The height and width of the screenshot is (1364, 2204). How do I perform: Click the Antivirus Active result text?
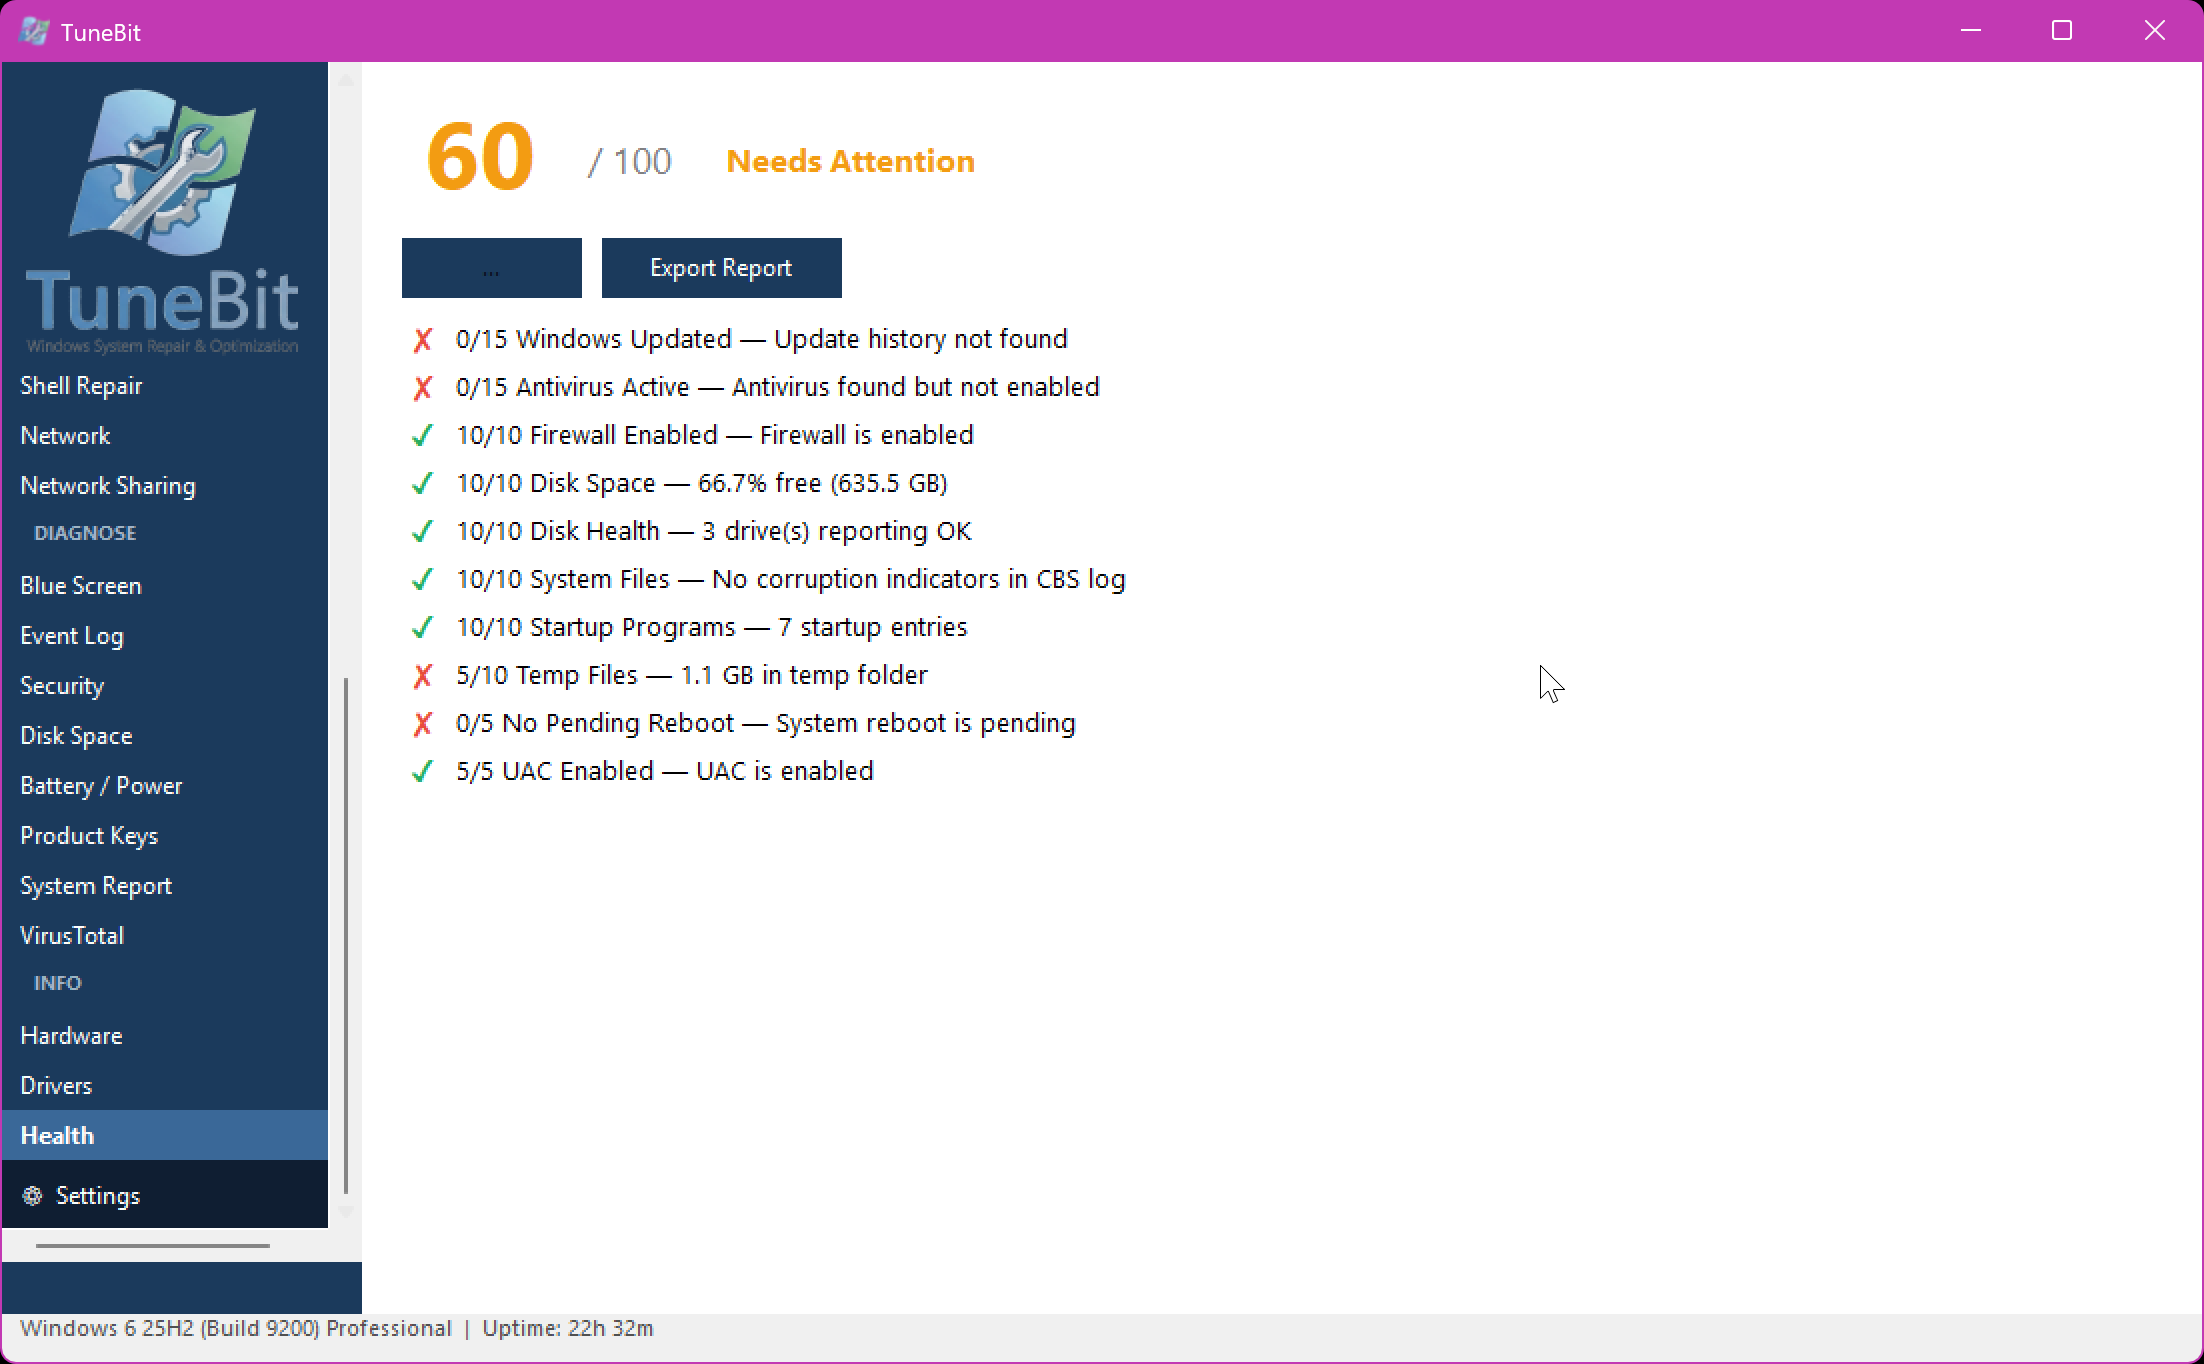click(777, 387)
